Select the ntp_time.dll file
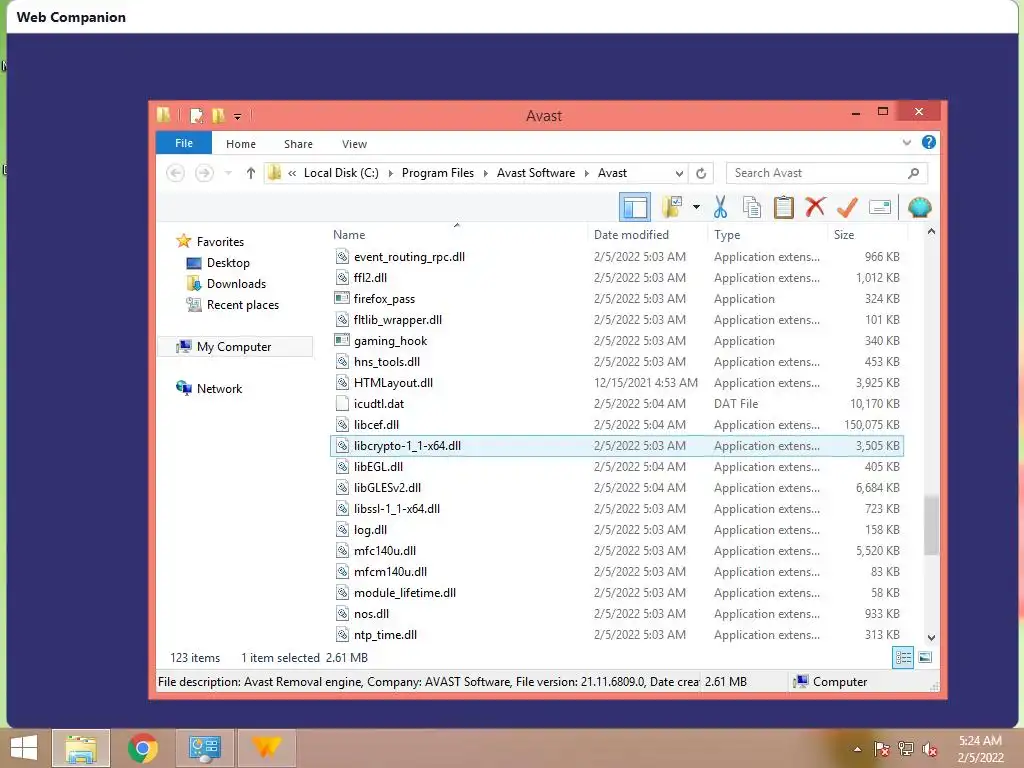Image resolution: width=1024 pixels, height=768 pixels. tap(616, 635)
